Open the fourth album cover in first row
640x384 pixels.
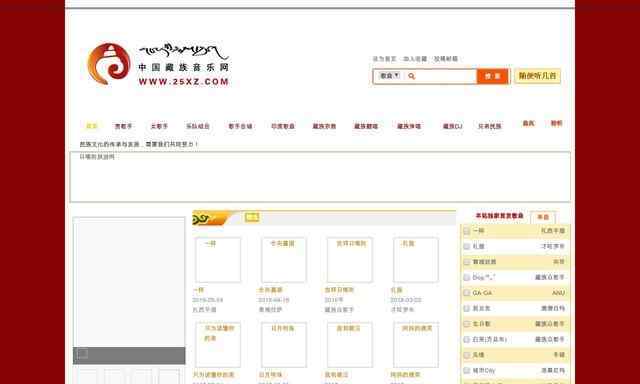[x=416, y=260]
